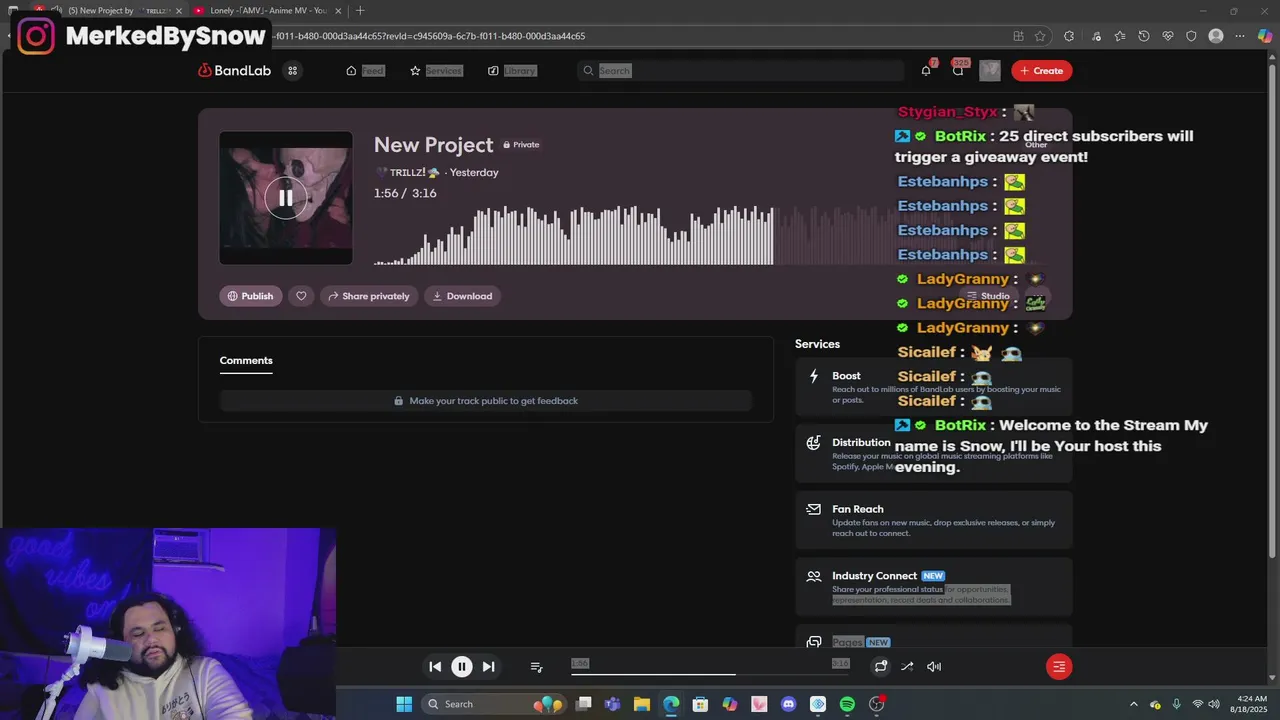Viewport: 1280px width, 720px height.
Task: Select the Comments tab
Action: click(246, 361)
